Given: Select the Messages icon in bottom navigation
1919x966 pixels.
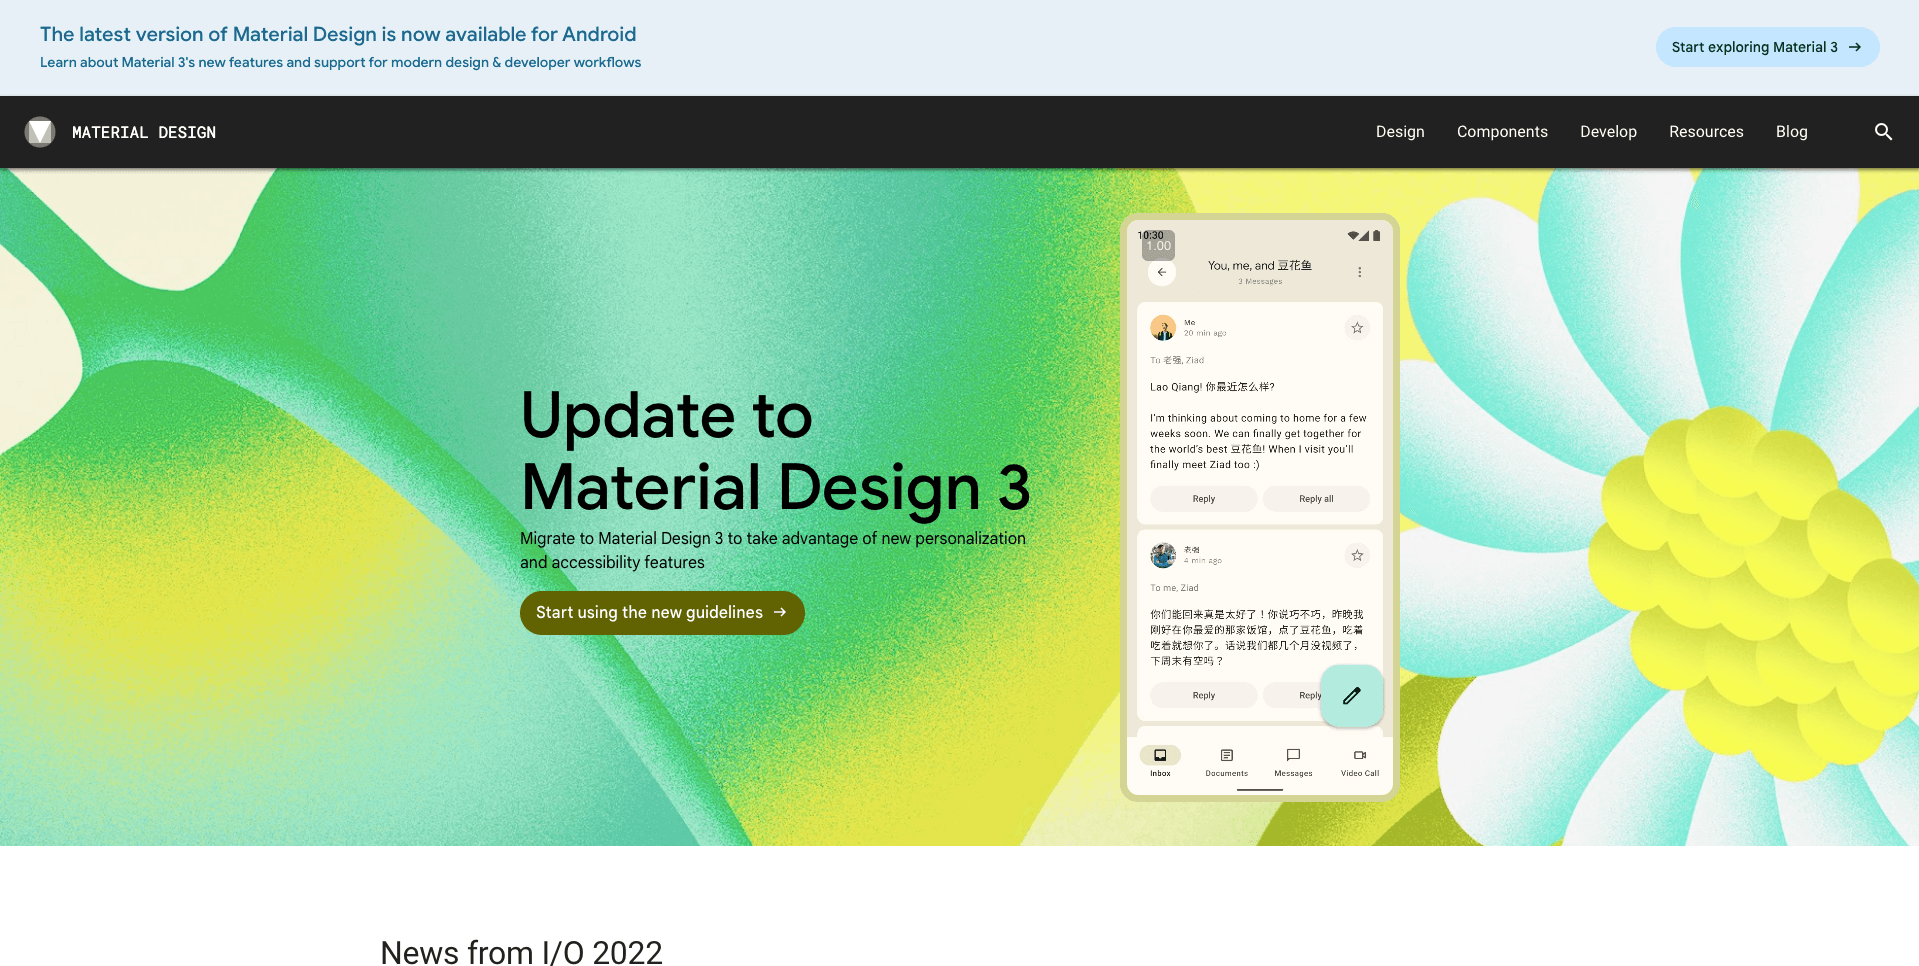Looking at the screenshot, I should click(1293, 756).
